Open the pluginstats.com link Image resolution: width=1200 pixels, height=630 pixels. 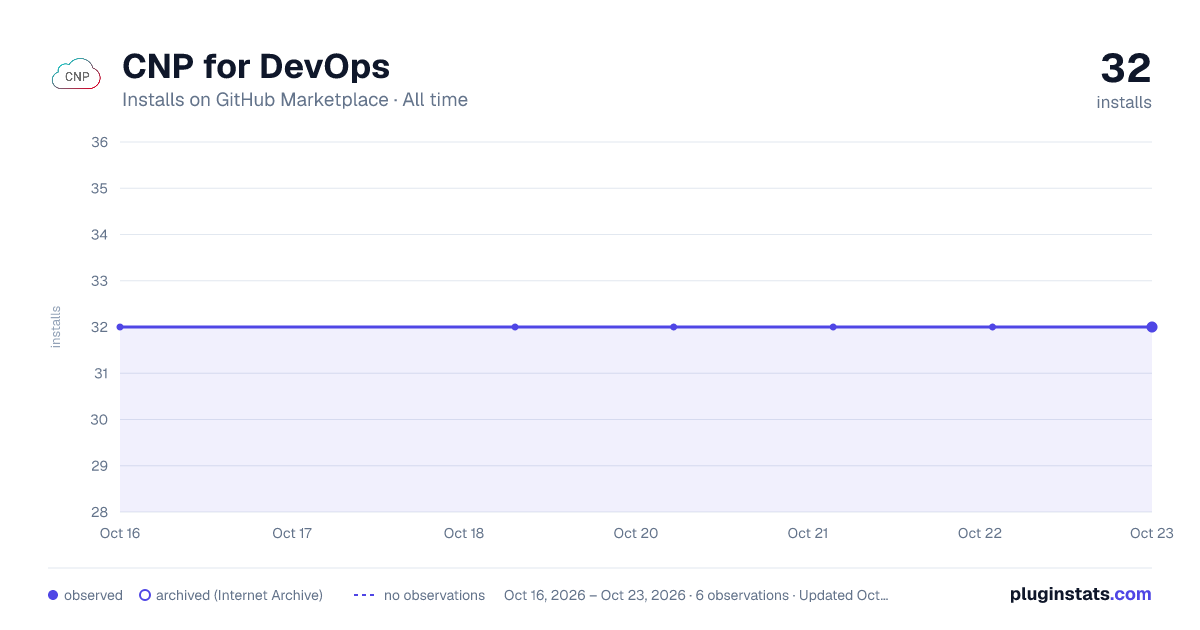[1081, 594]
